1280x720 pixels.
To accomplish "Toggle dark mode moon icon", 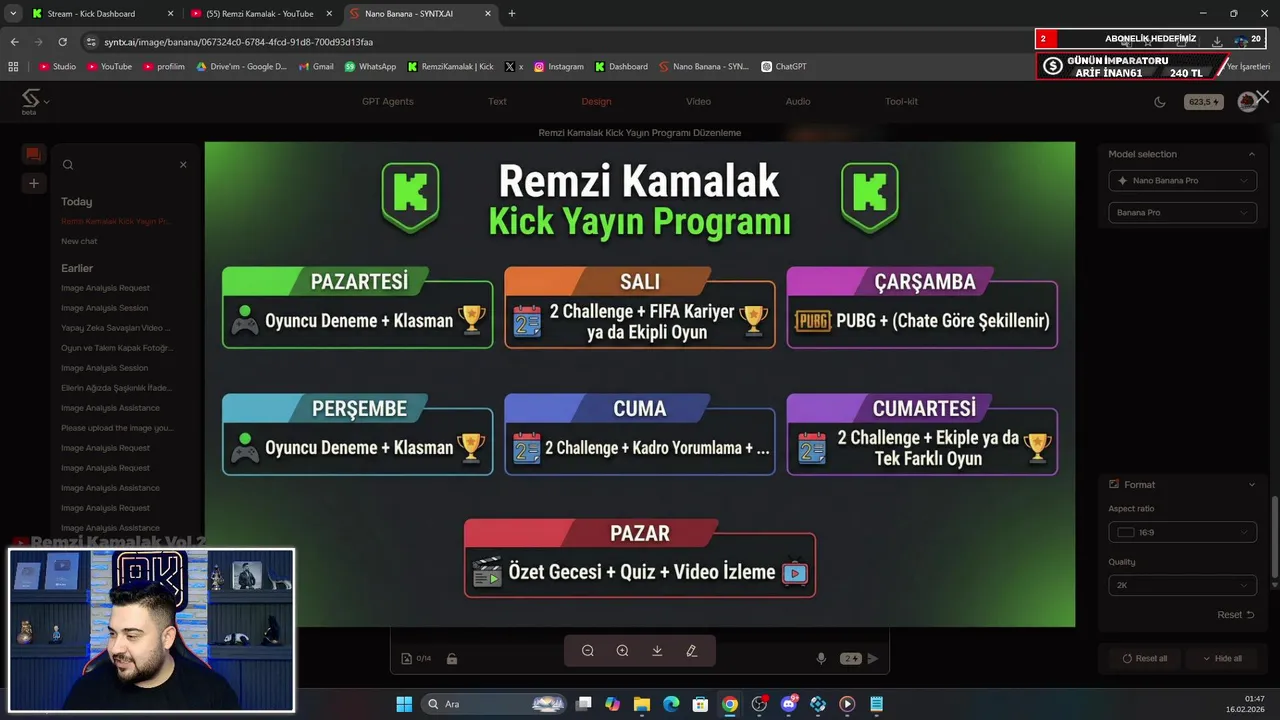I will coord(1160,102).
